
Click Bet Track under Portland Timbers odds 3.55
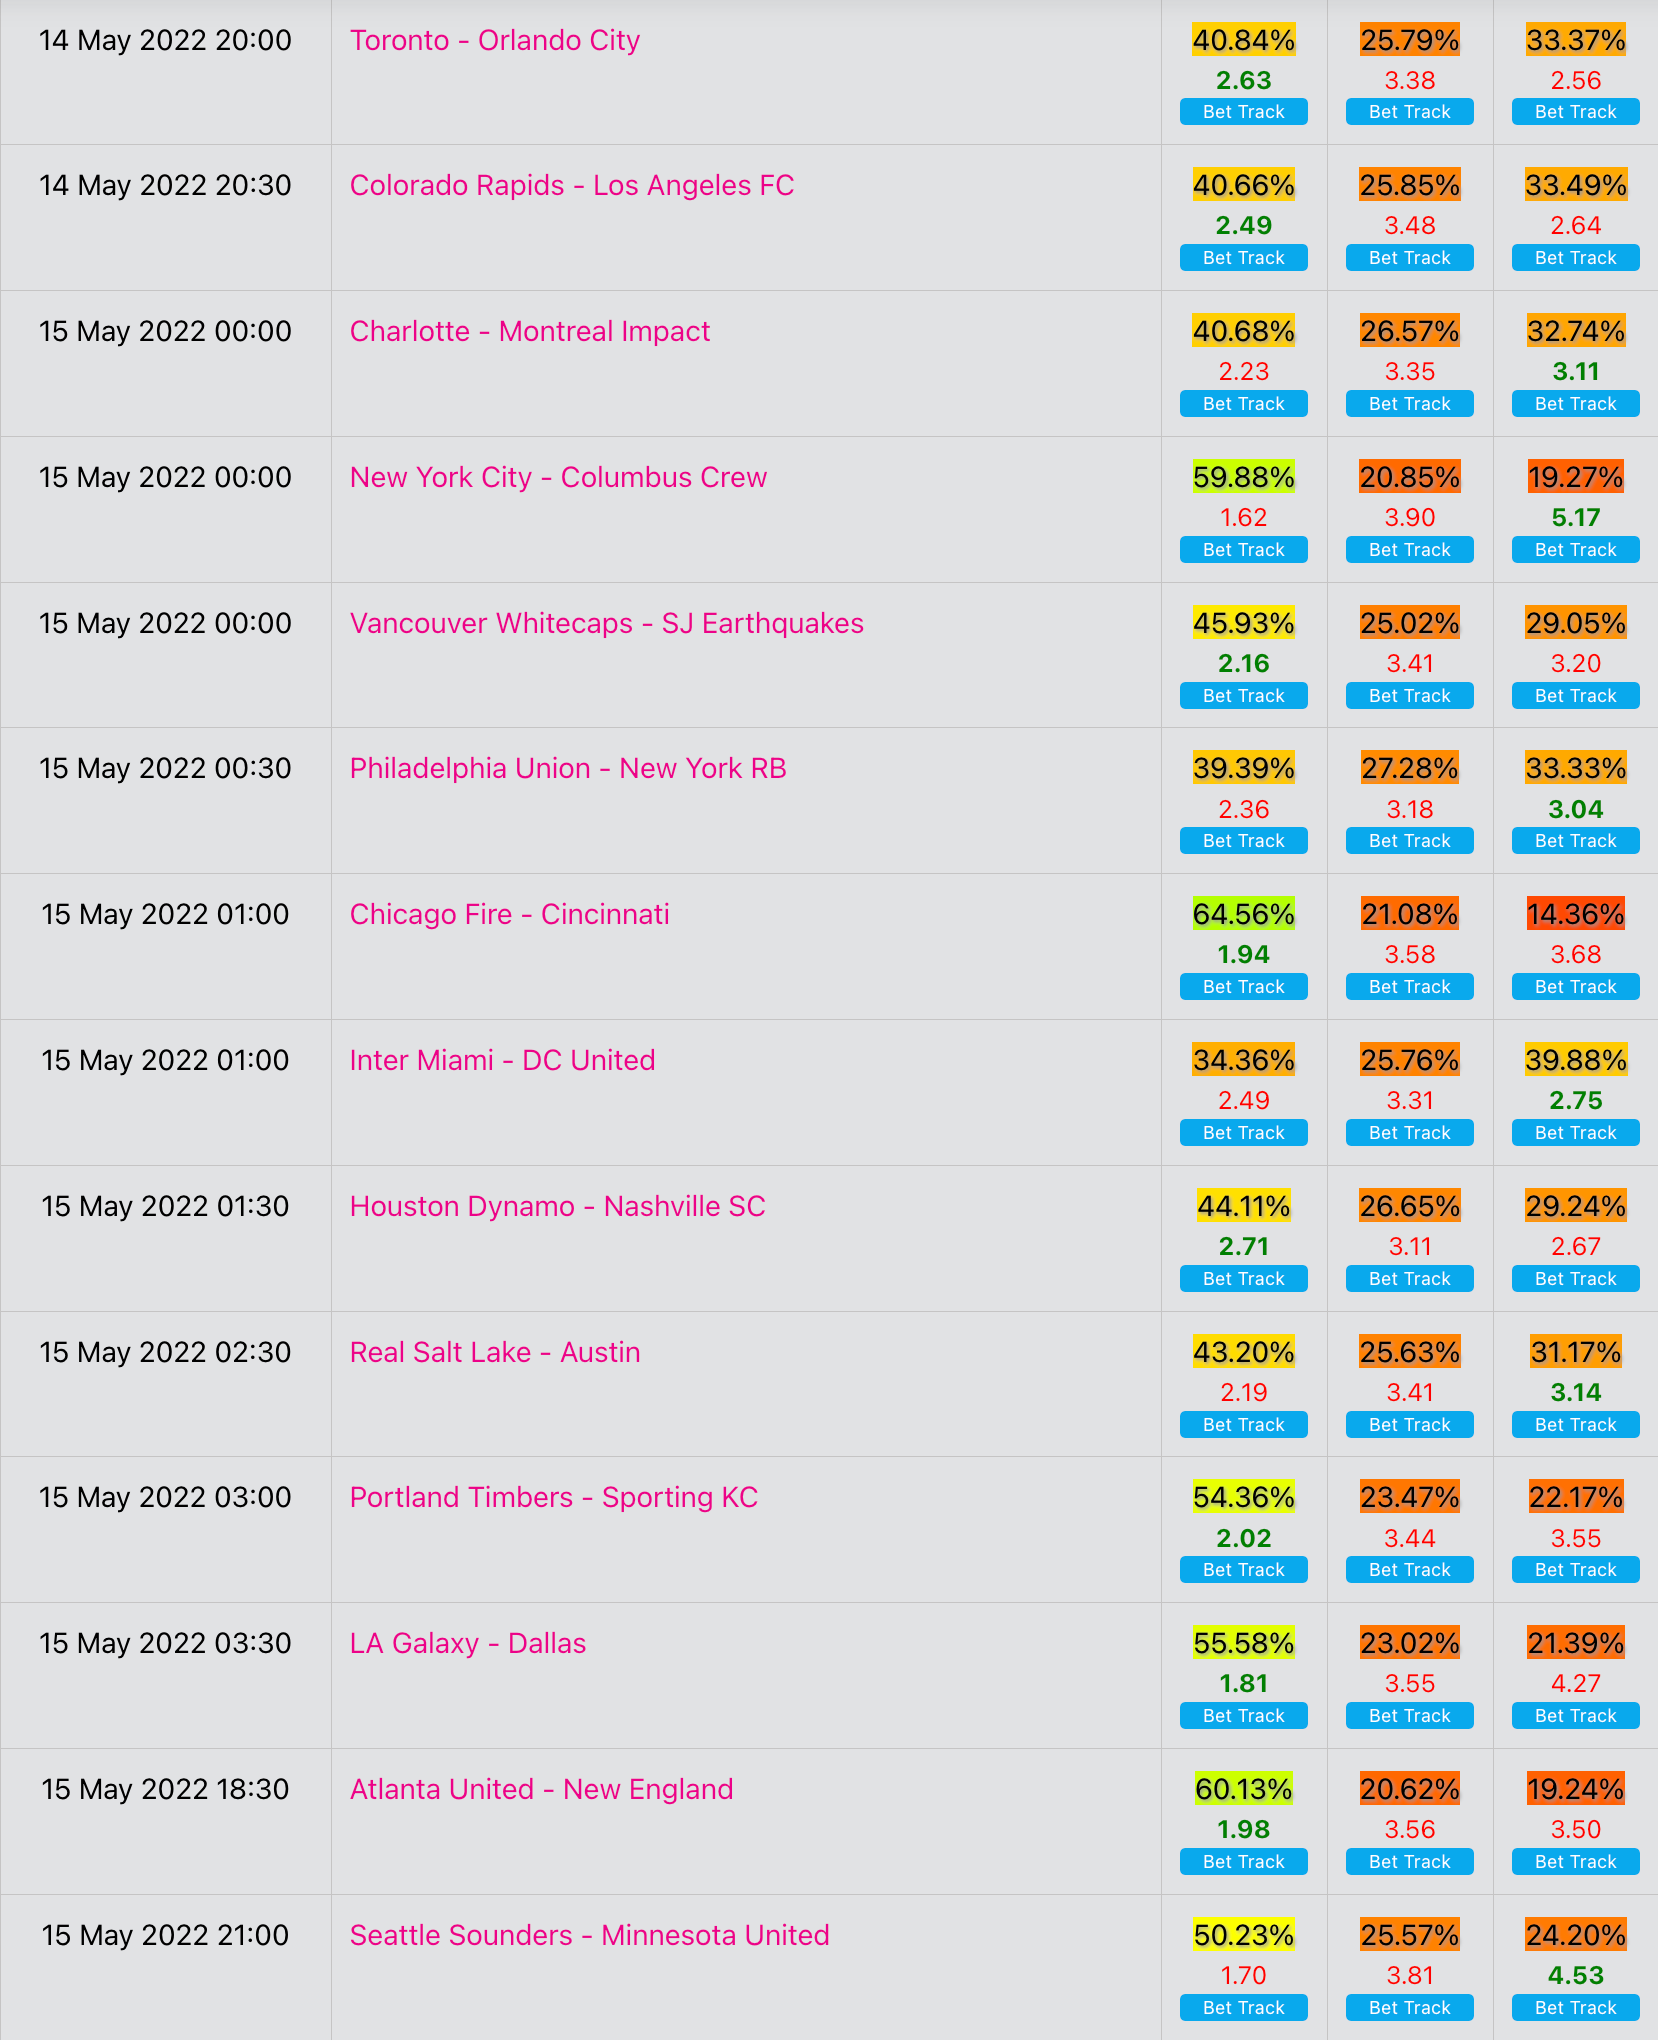click(x=1575, y=1570)
